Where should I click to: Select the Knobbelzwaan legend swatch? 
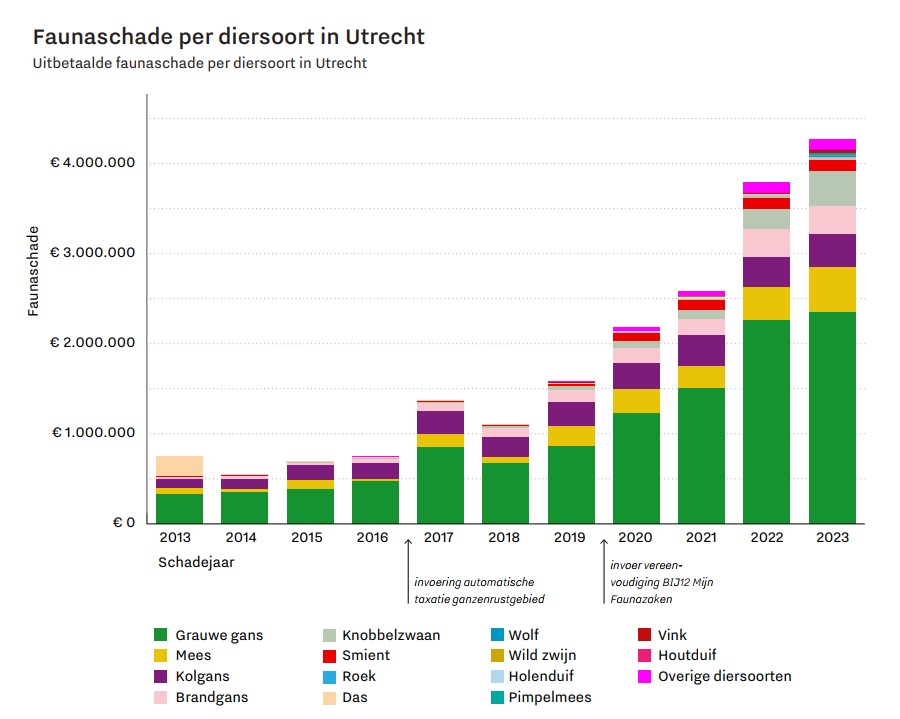tap(328, 635)
